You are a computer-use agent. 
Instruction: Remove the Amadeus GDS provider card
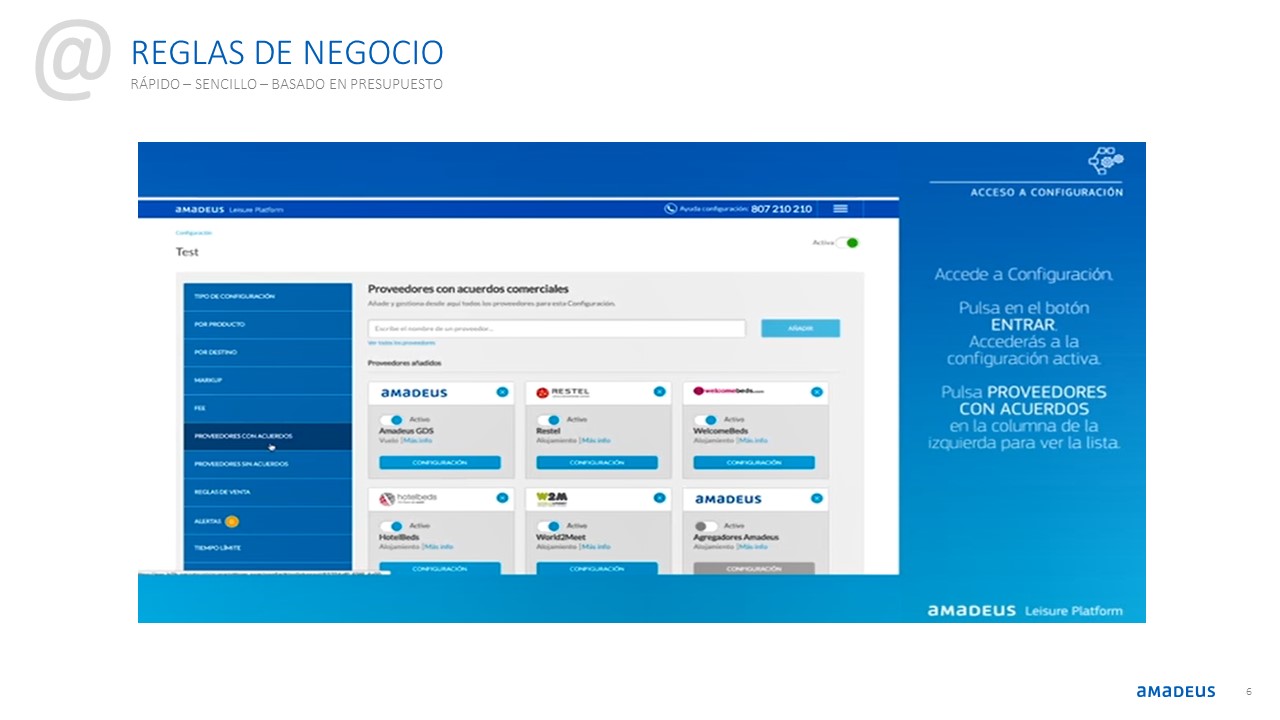coord(502,392)
